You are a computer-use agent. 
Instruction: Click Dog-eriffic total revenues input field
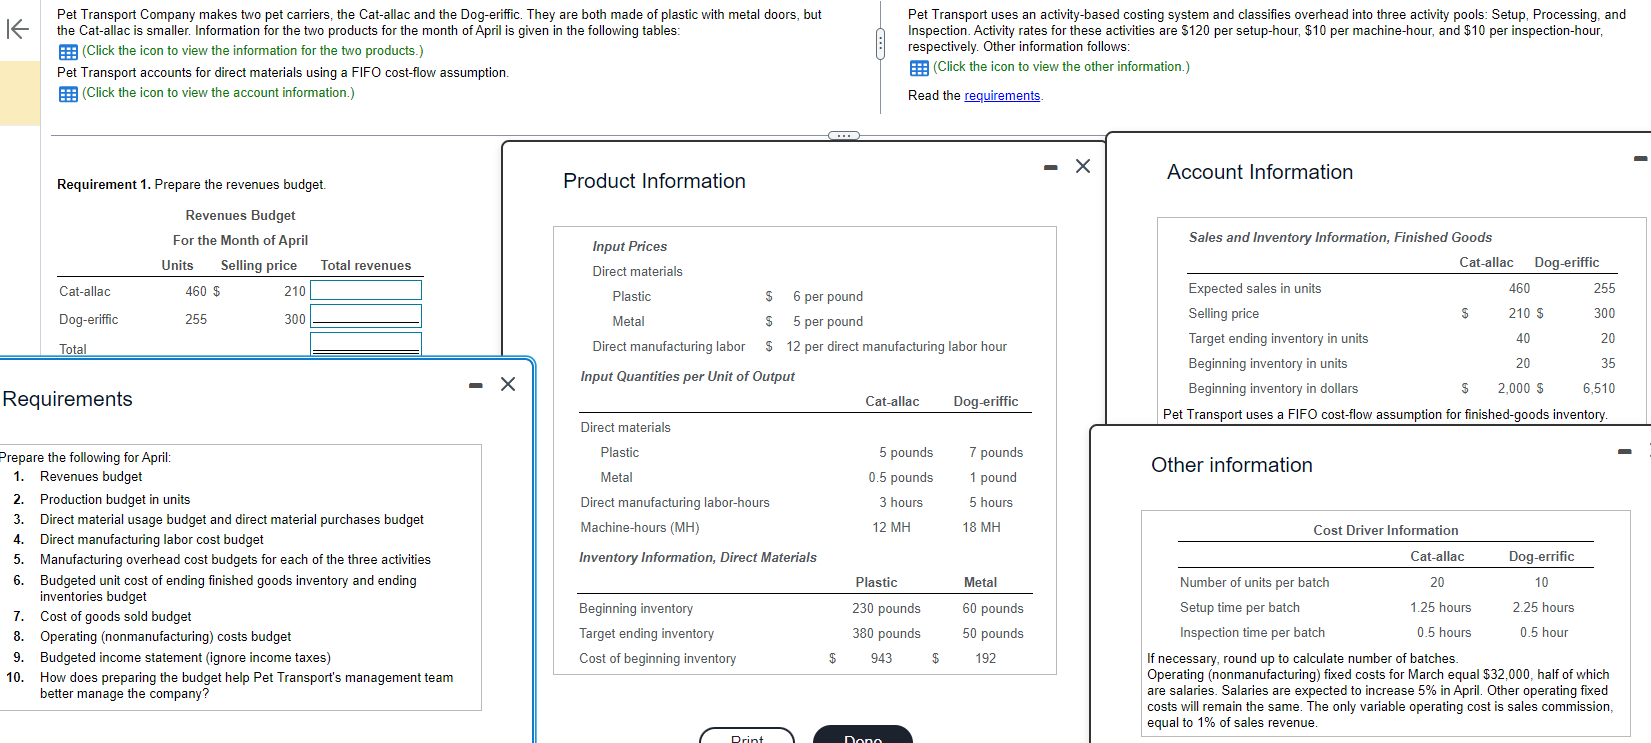(366, 315)
